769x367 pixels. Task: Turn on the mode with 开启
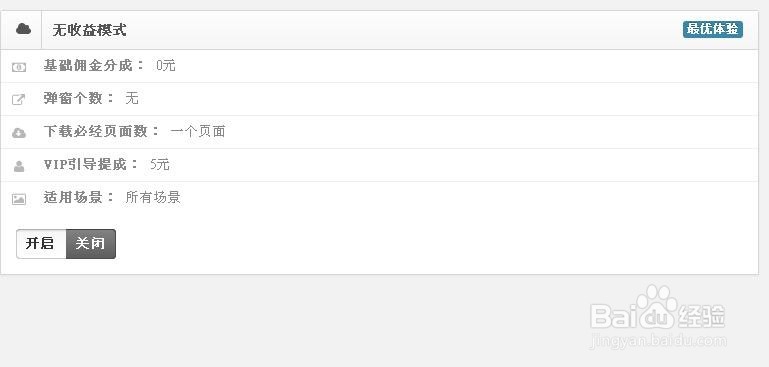[41, 243]
